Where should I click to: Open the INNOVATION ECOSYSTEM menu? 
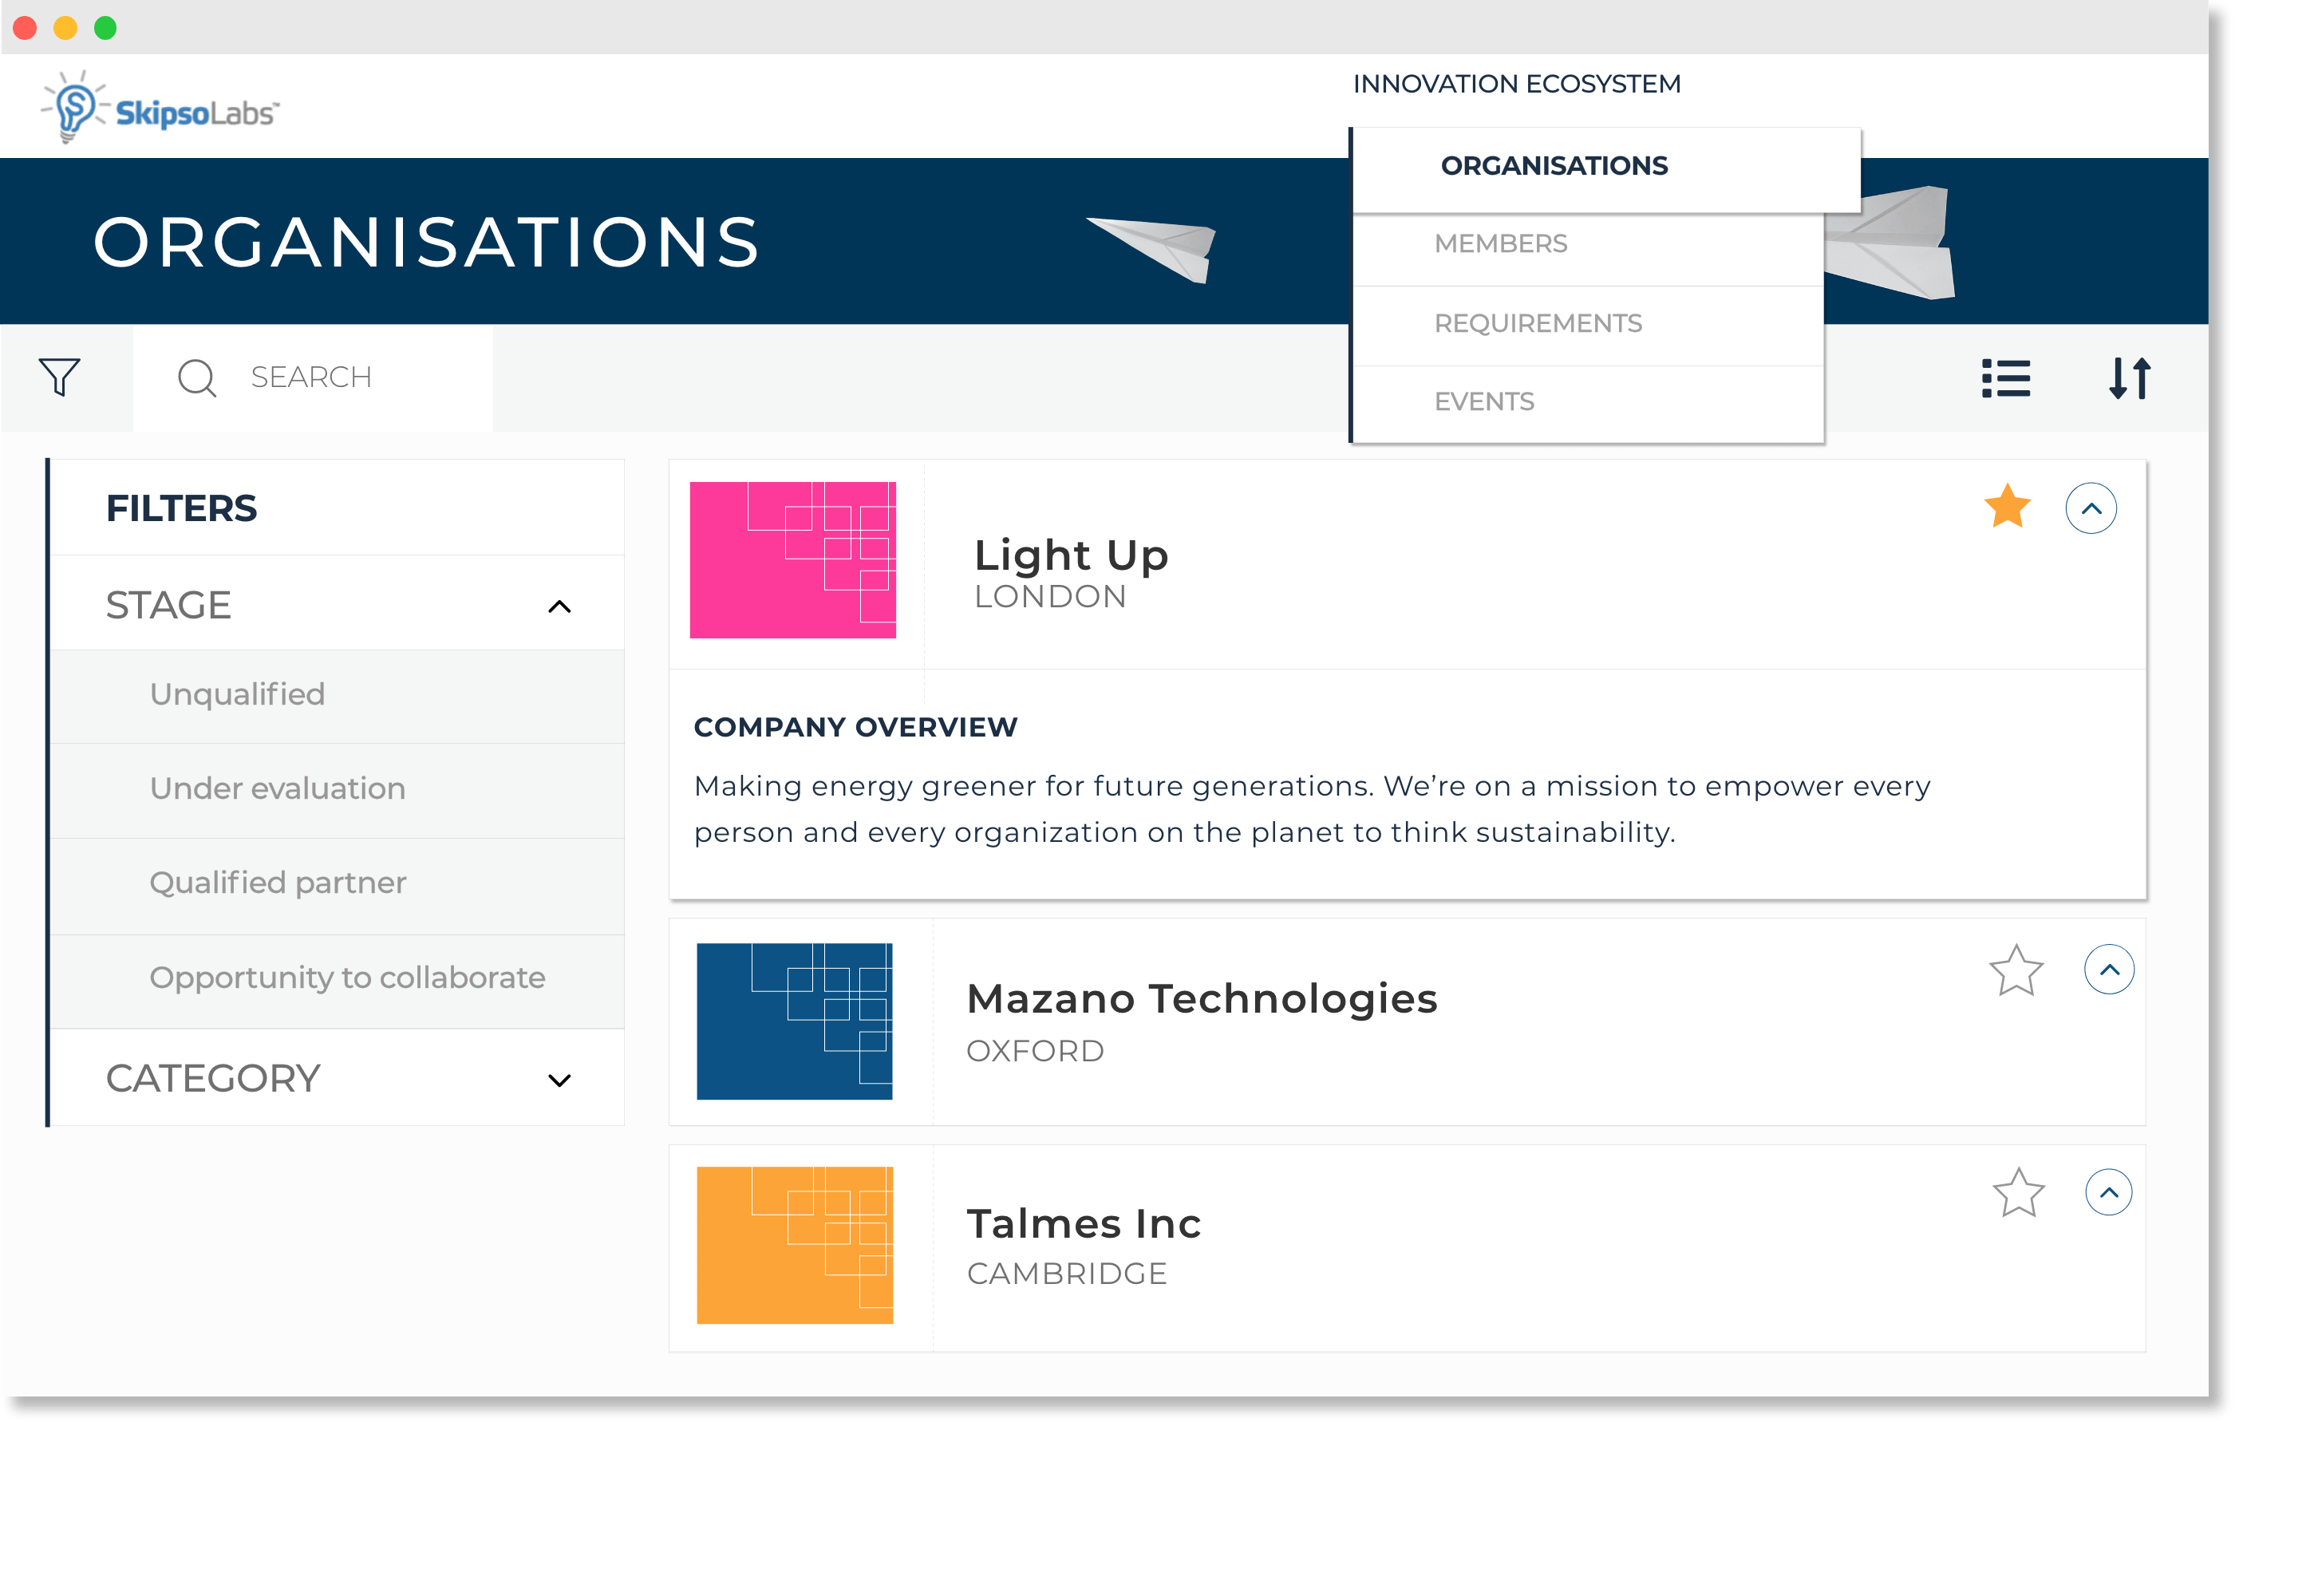point(1516,84)
